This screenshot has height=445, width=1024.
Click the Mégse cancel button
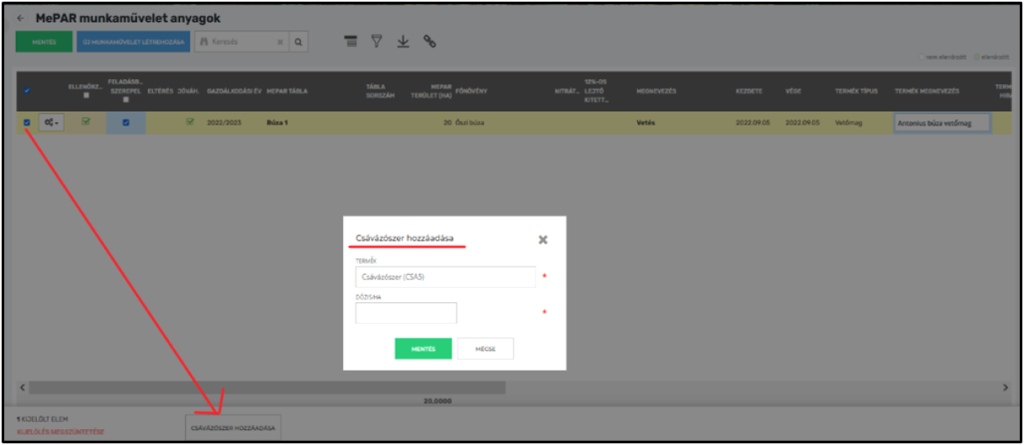[485, 348]
